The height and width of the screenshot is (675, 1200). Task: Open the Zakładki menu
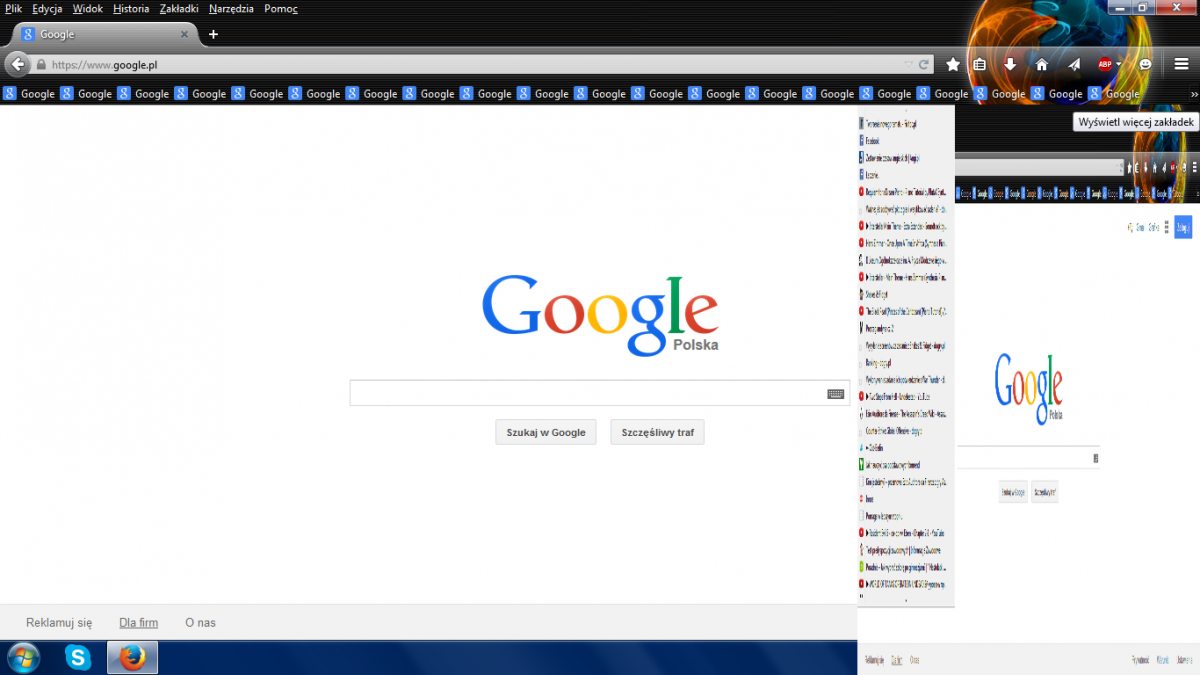179,8
